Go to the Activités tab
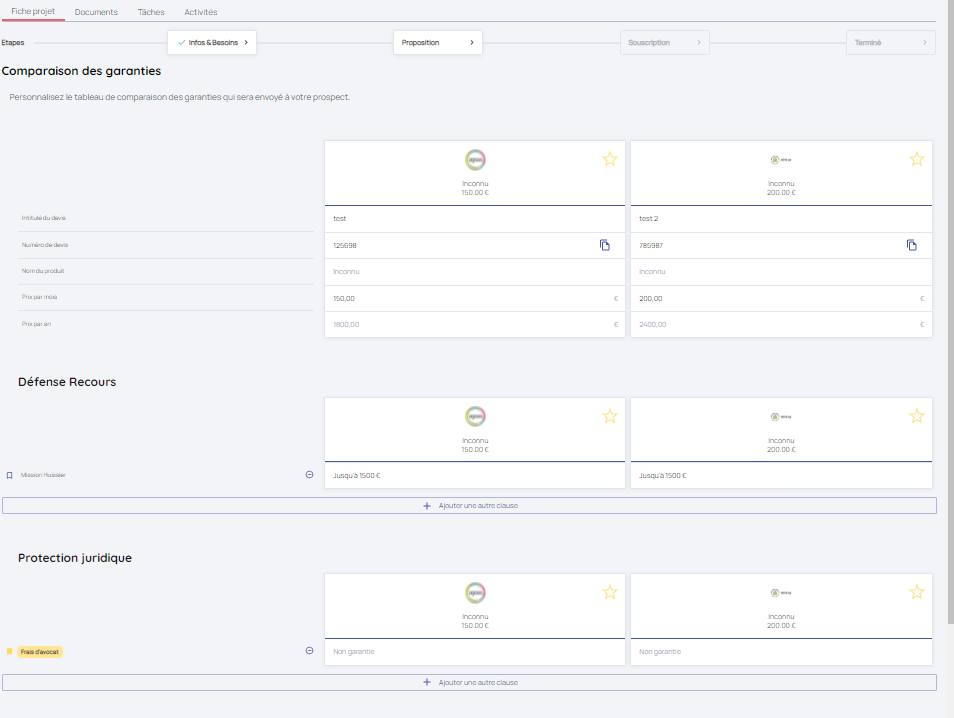Screen dimensions: 954x718 click(x=201, y=12)
